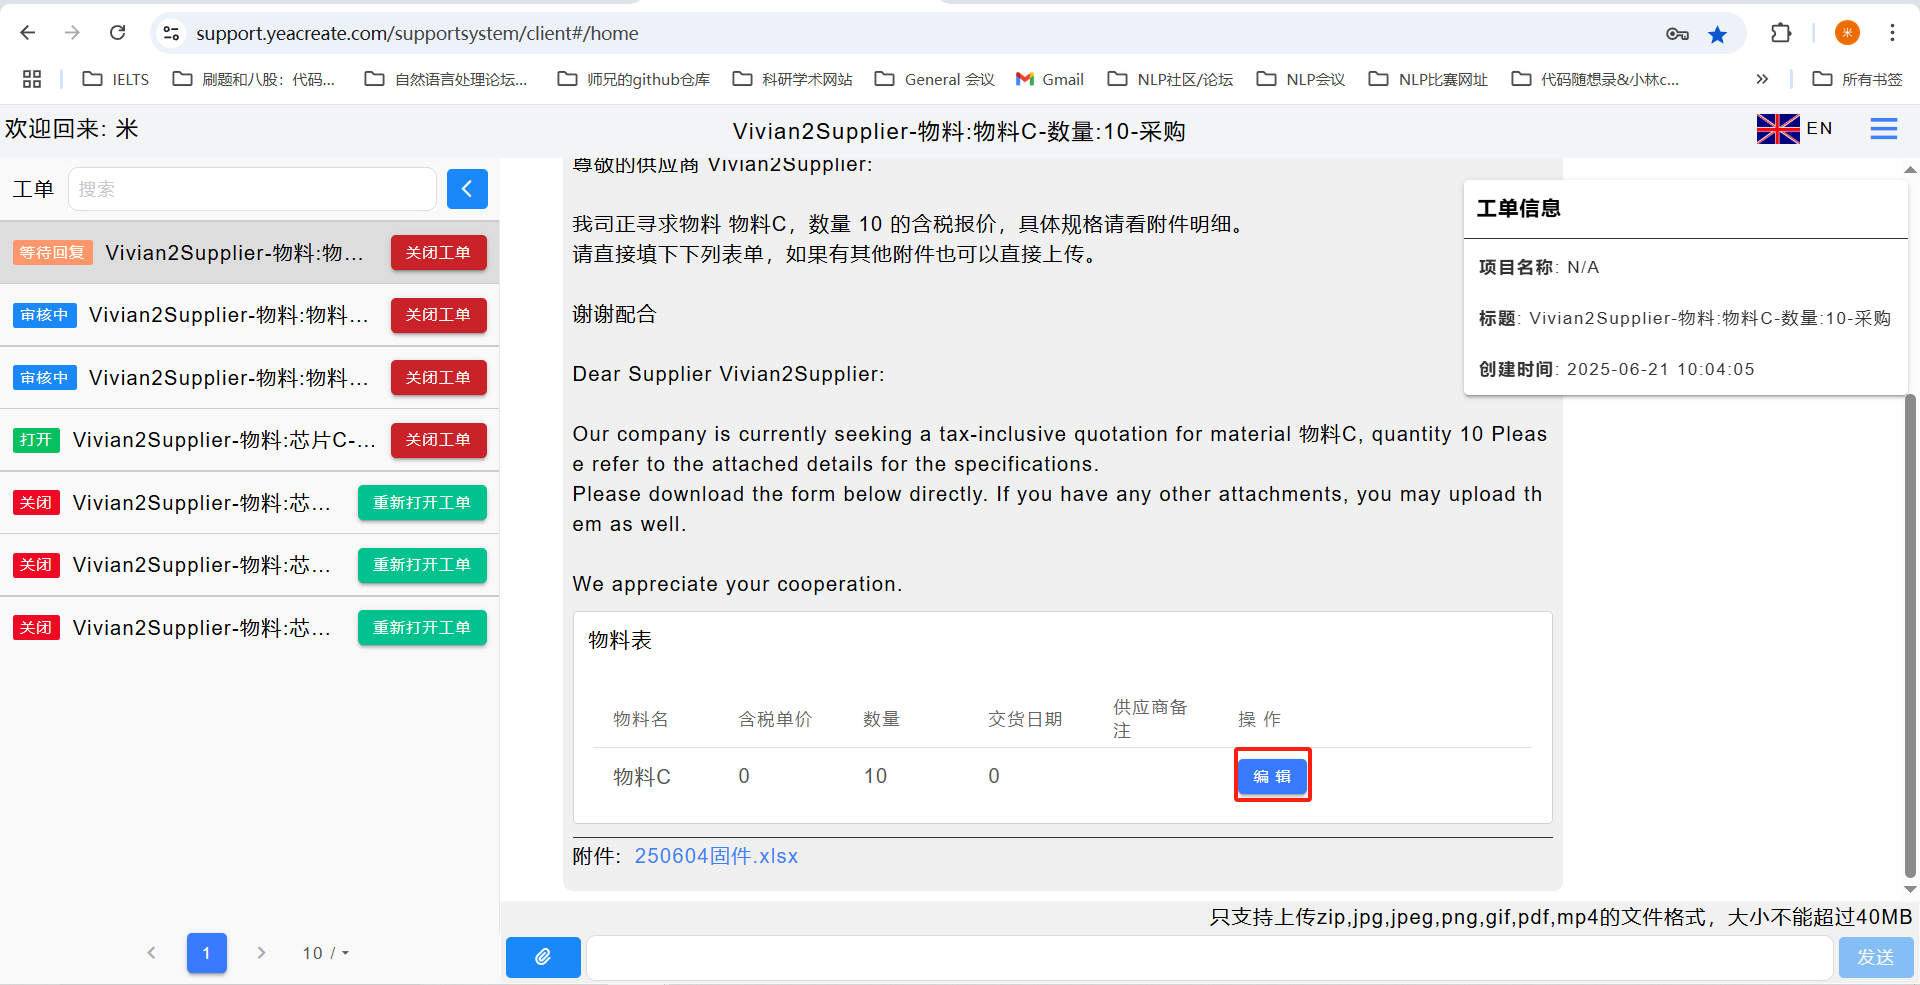Expand the page size 10 dropdown
This screenshot has height=985, width=1920.
click(326, 953)
